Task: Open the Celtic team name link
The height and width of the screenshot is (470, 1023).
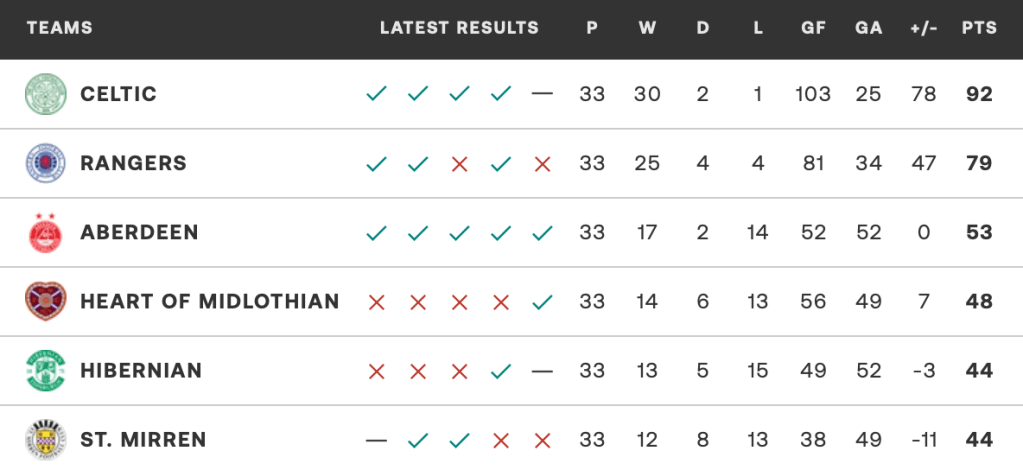Action: point(118,94)
